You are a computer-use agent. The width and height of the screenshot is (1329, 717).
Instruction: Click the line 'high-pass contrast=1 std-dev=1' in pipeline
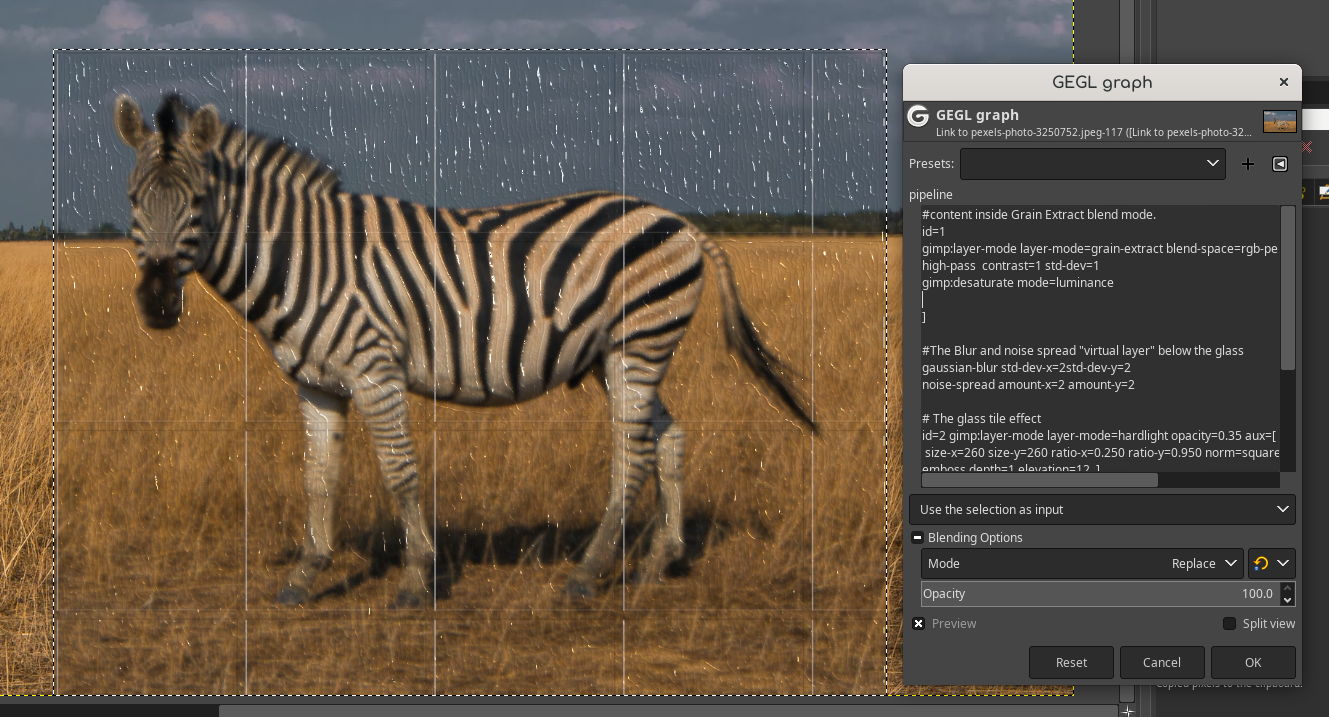click(1010, 266)
